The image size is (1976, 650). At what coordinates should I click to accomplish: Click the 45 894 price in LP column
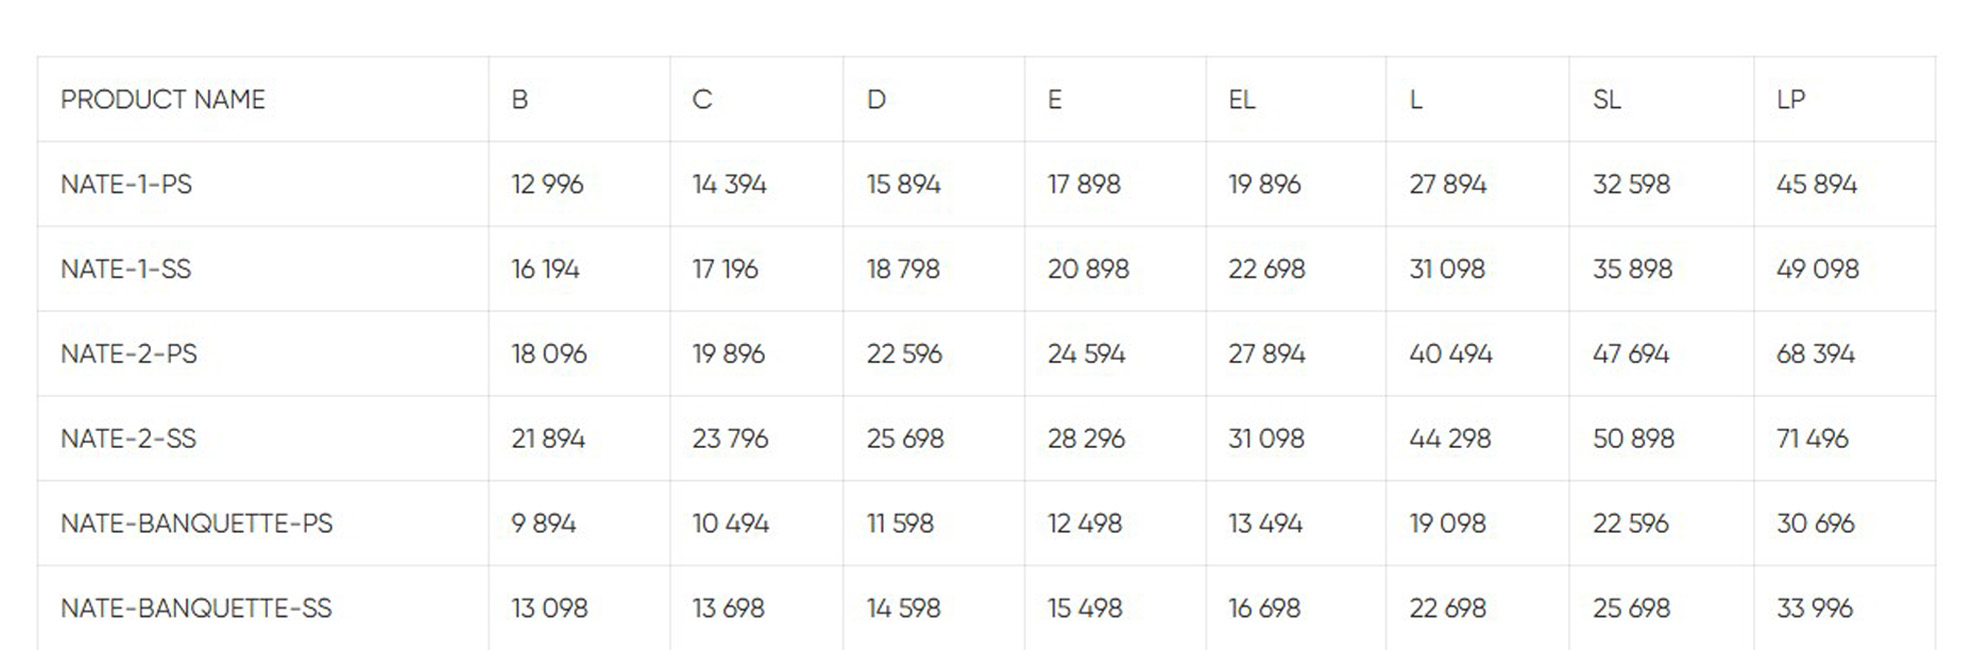tap(1816, 185)
